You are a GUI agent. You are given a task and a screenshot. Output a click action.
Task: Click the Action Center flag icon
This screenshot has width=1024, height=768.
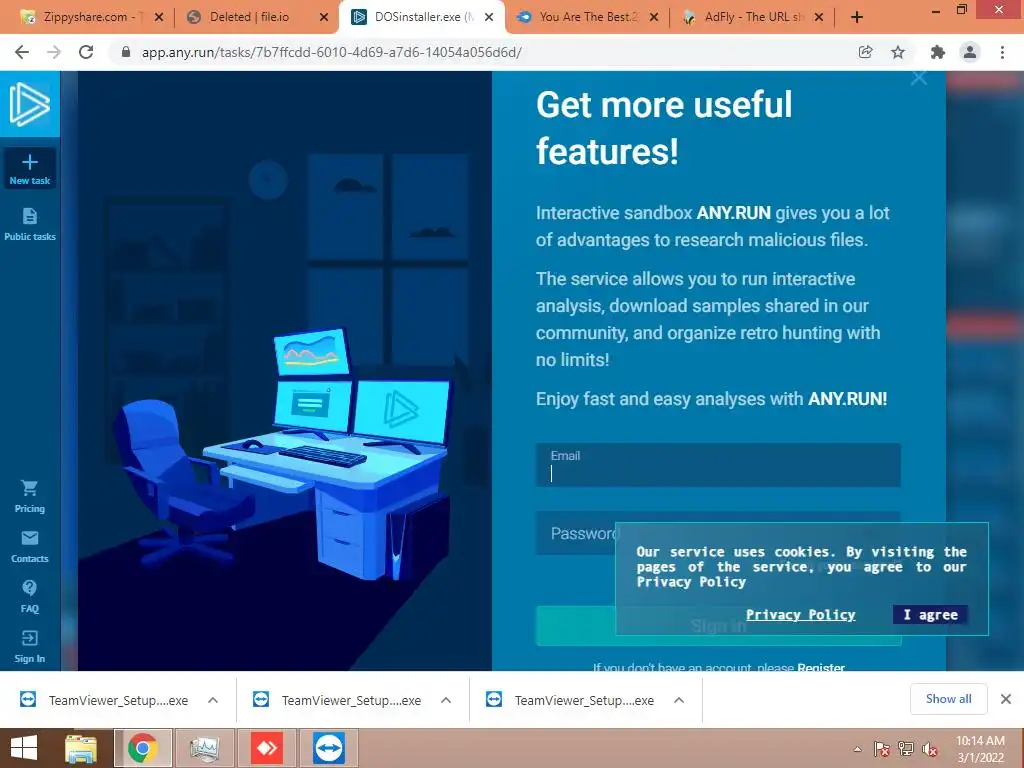click(x=882, y=749)
